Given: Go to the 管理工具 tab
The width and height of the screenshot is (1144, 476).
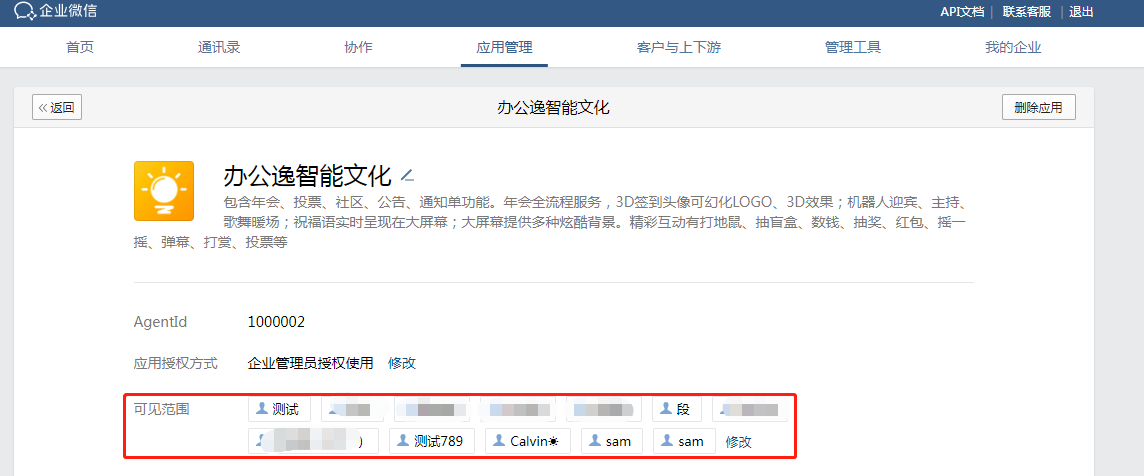Looking at the screenshot, I should [853, 47].
